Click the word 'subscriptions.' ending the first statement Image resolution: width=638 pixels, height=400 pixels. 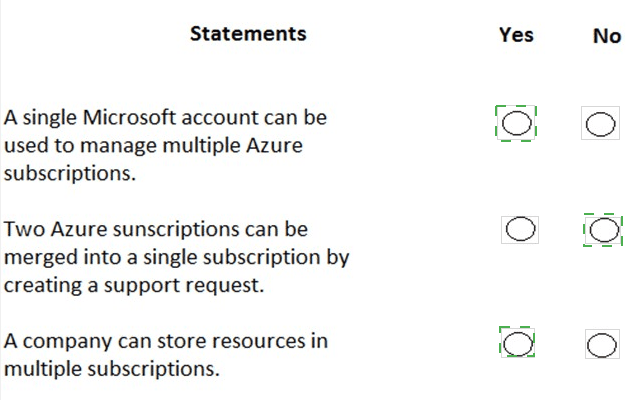69,172
